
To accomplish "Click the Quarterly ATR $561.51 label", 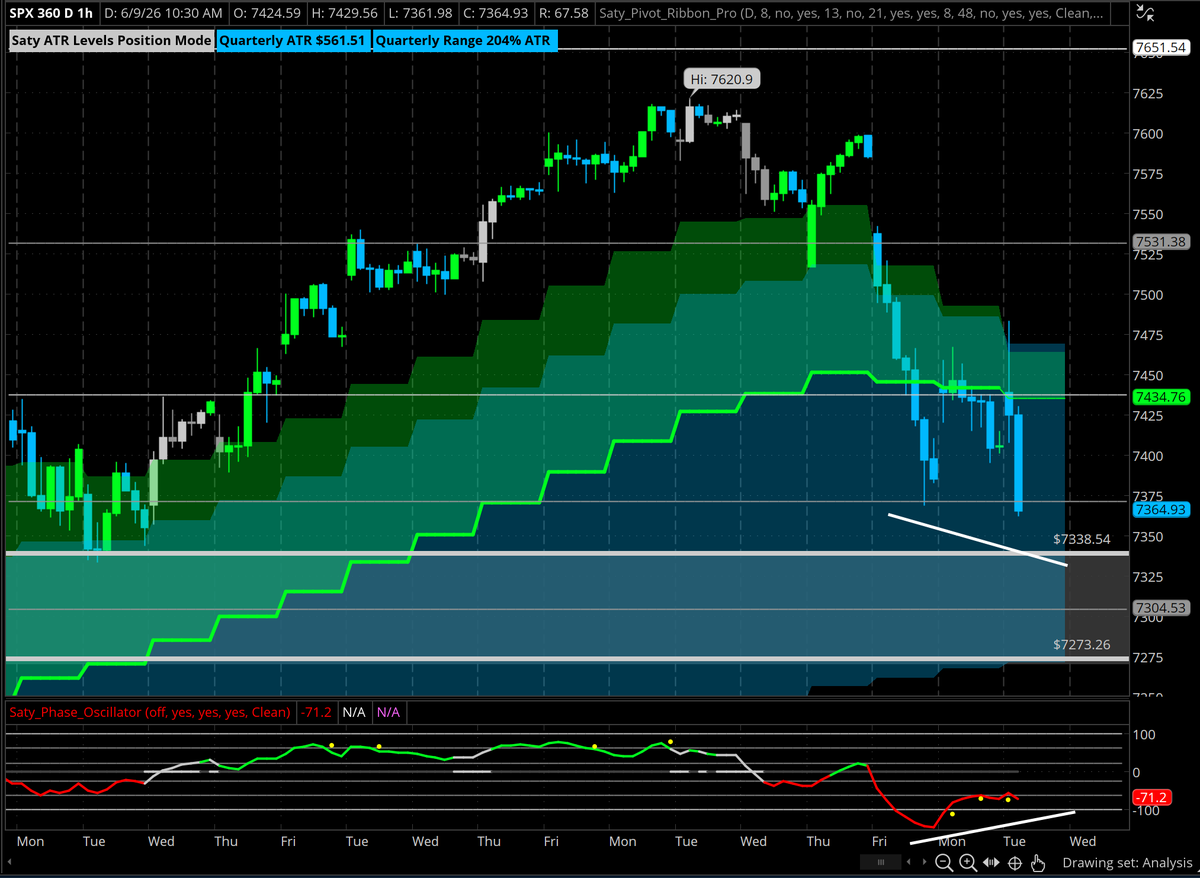I will (293, 41).
